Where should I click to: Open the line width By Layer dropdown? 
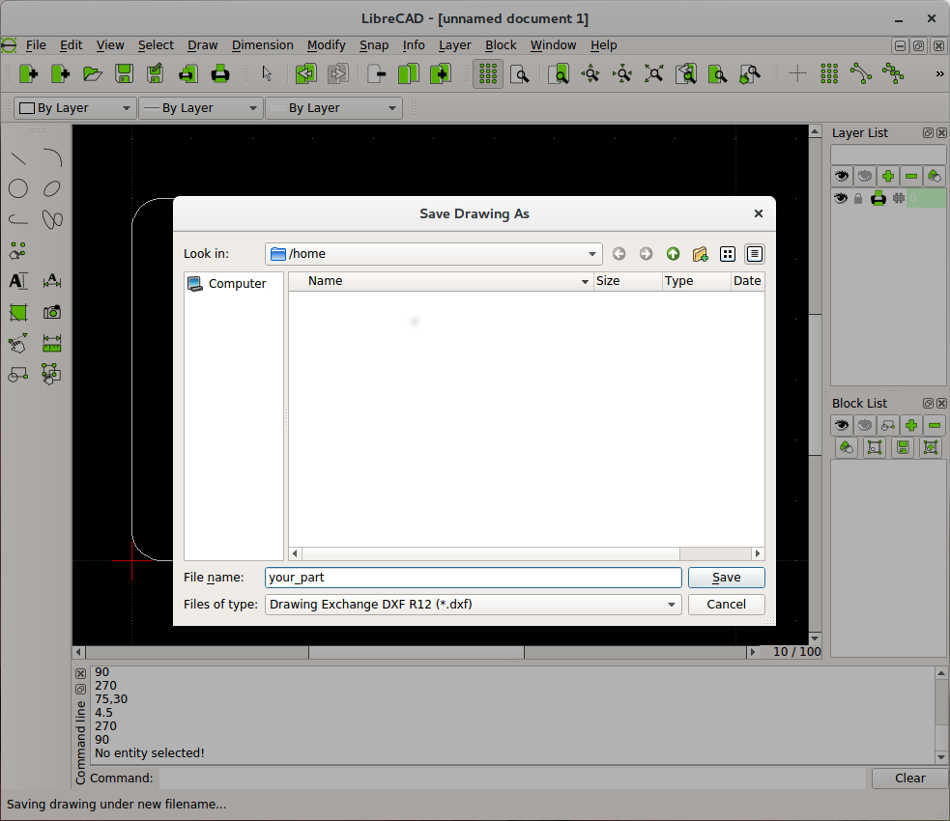point(199,108)
